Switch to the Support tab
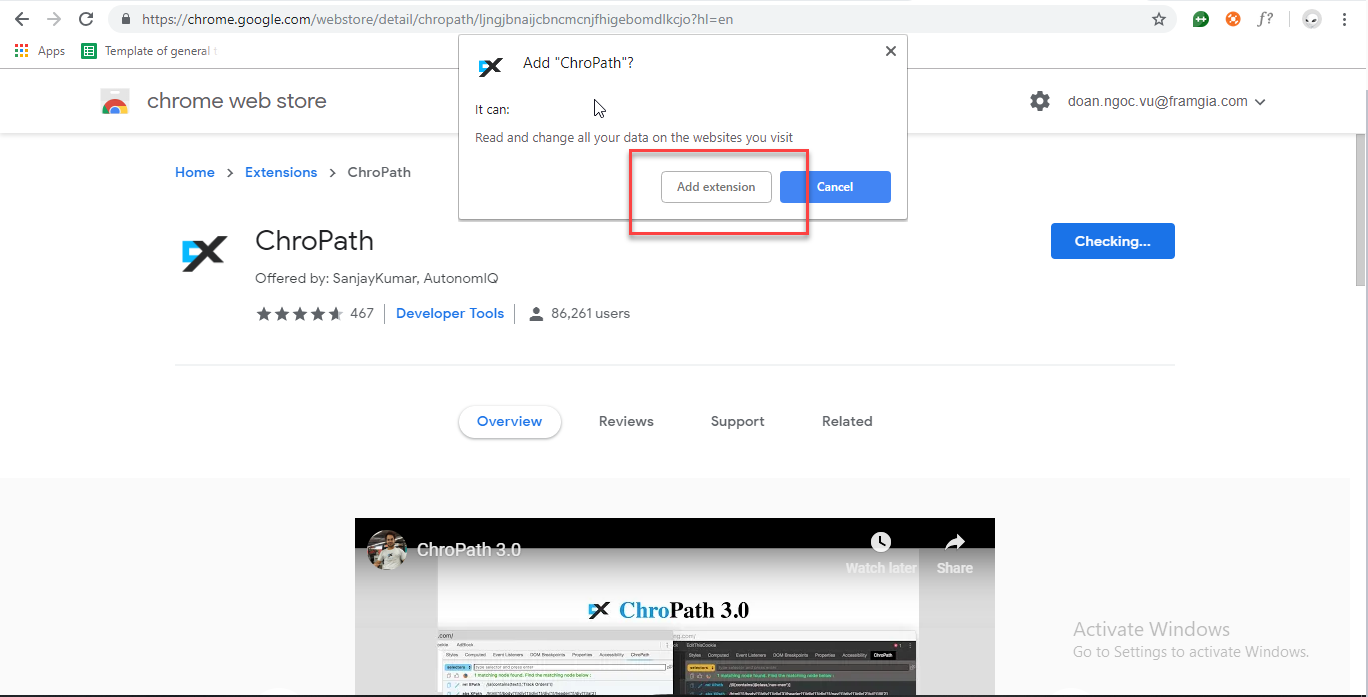Viewport: 1368px width, 697px height. (x=737, y=421)
